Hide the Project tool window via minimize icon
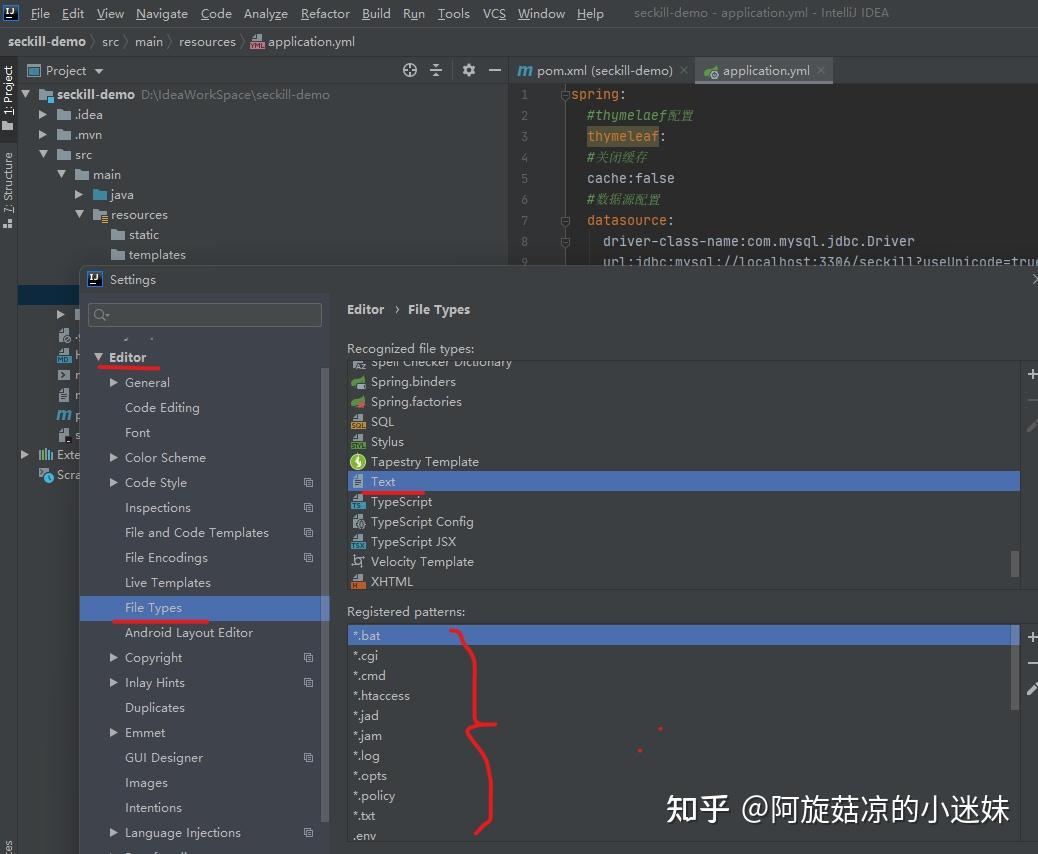The image size is (1038, 854). pos(495,70)
